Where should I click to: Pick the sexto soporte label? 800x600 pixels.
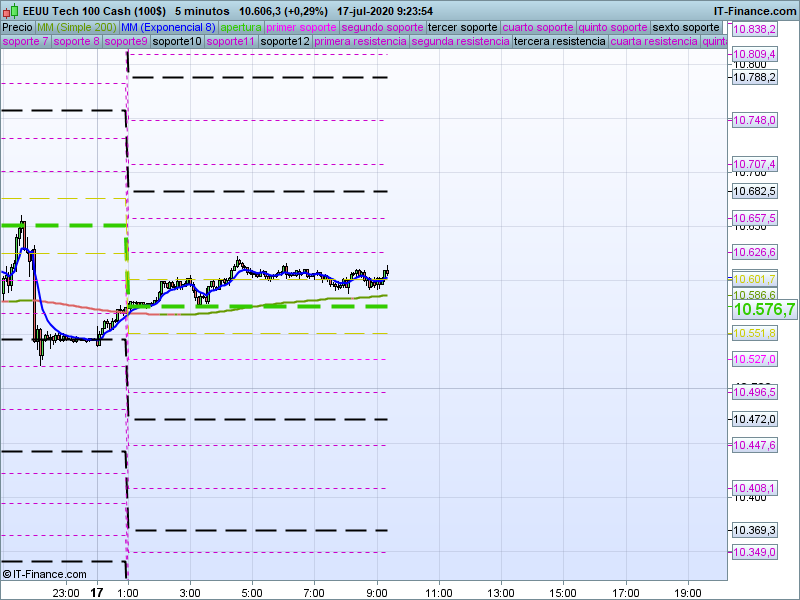pyautogui.click(x=686, y=28)
